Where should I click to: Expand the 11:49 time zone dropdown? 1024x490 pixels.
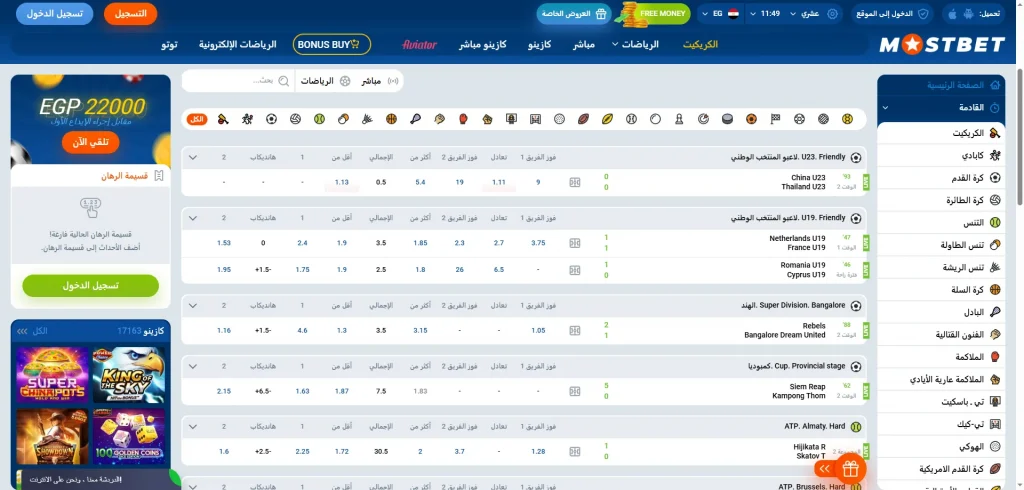click(771, 14)
